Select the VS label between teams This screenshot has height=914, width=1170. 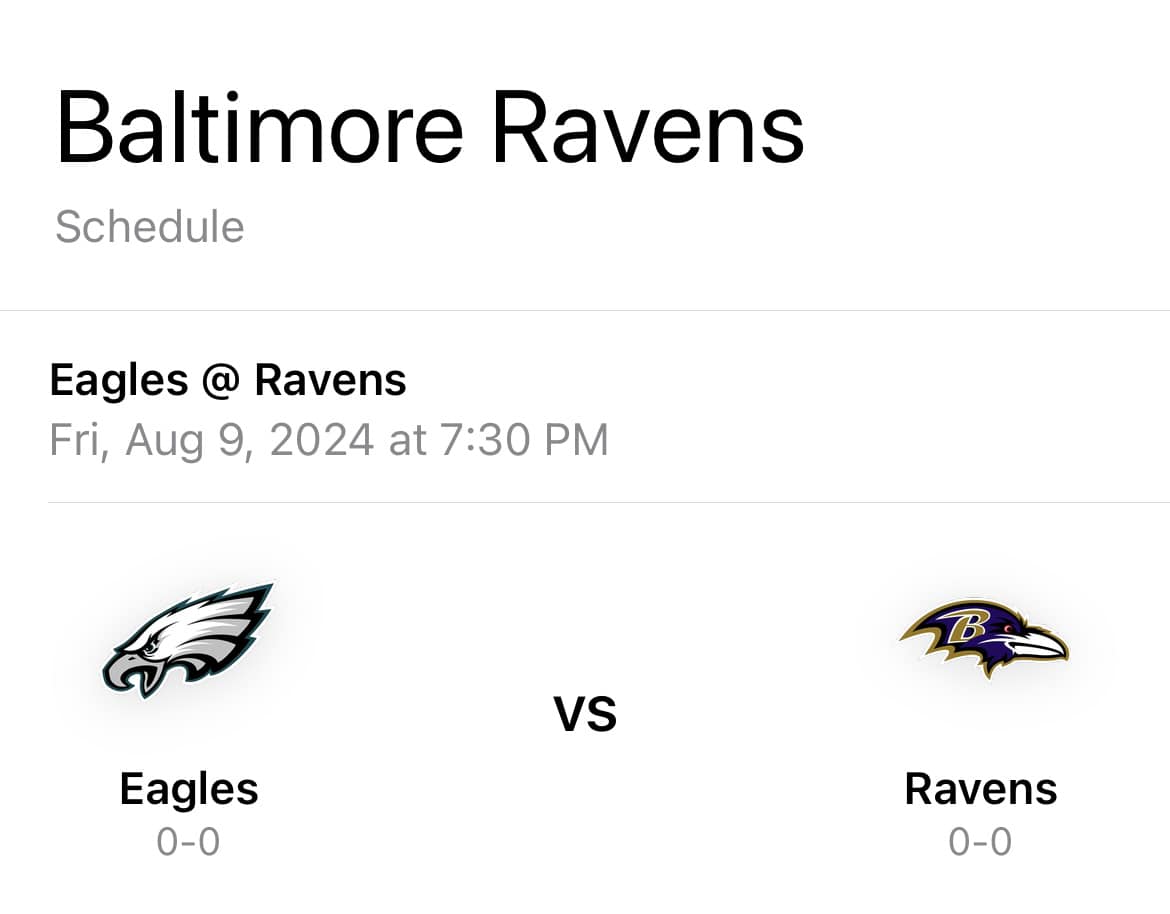pos(585,714)
